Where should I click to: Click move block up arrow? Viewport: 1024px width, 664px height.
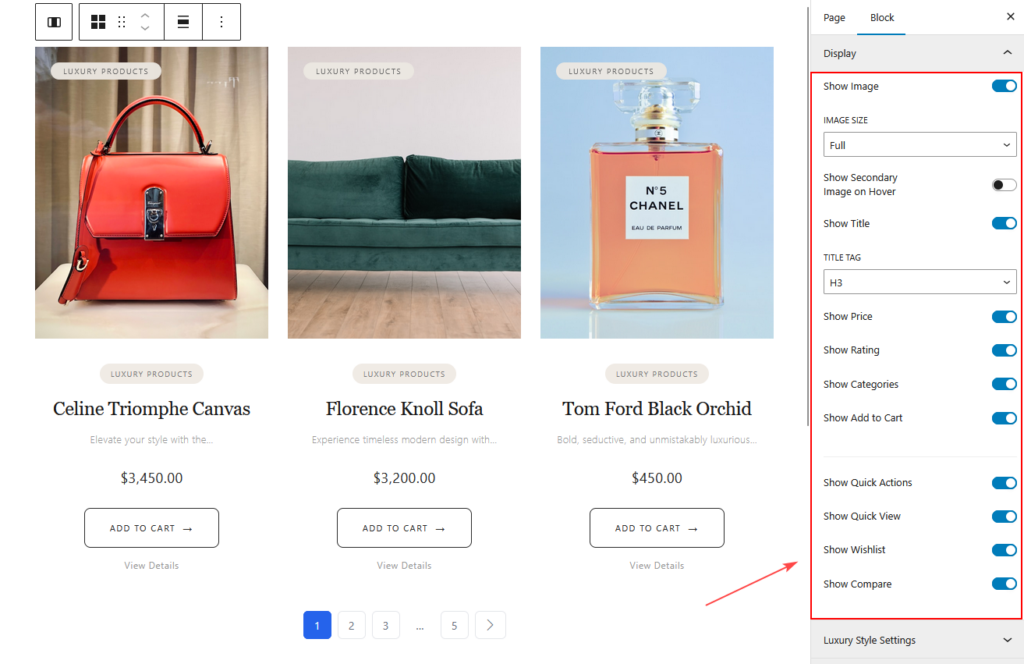(x=145, y=15)
